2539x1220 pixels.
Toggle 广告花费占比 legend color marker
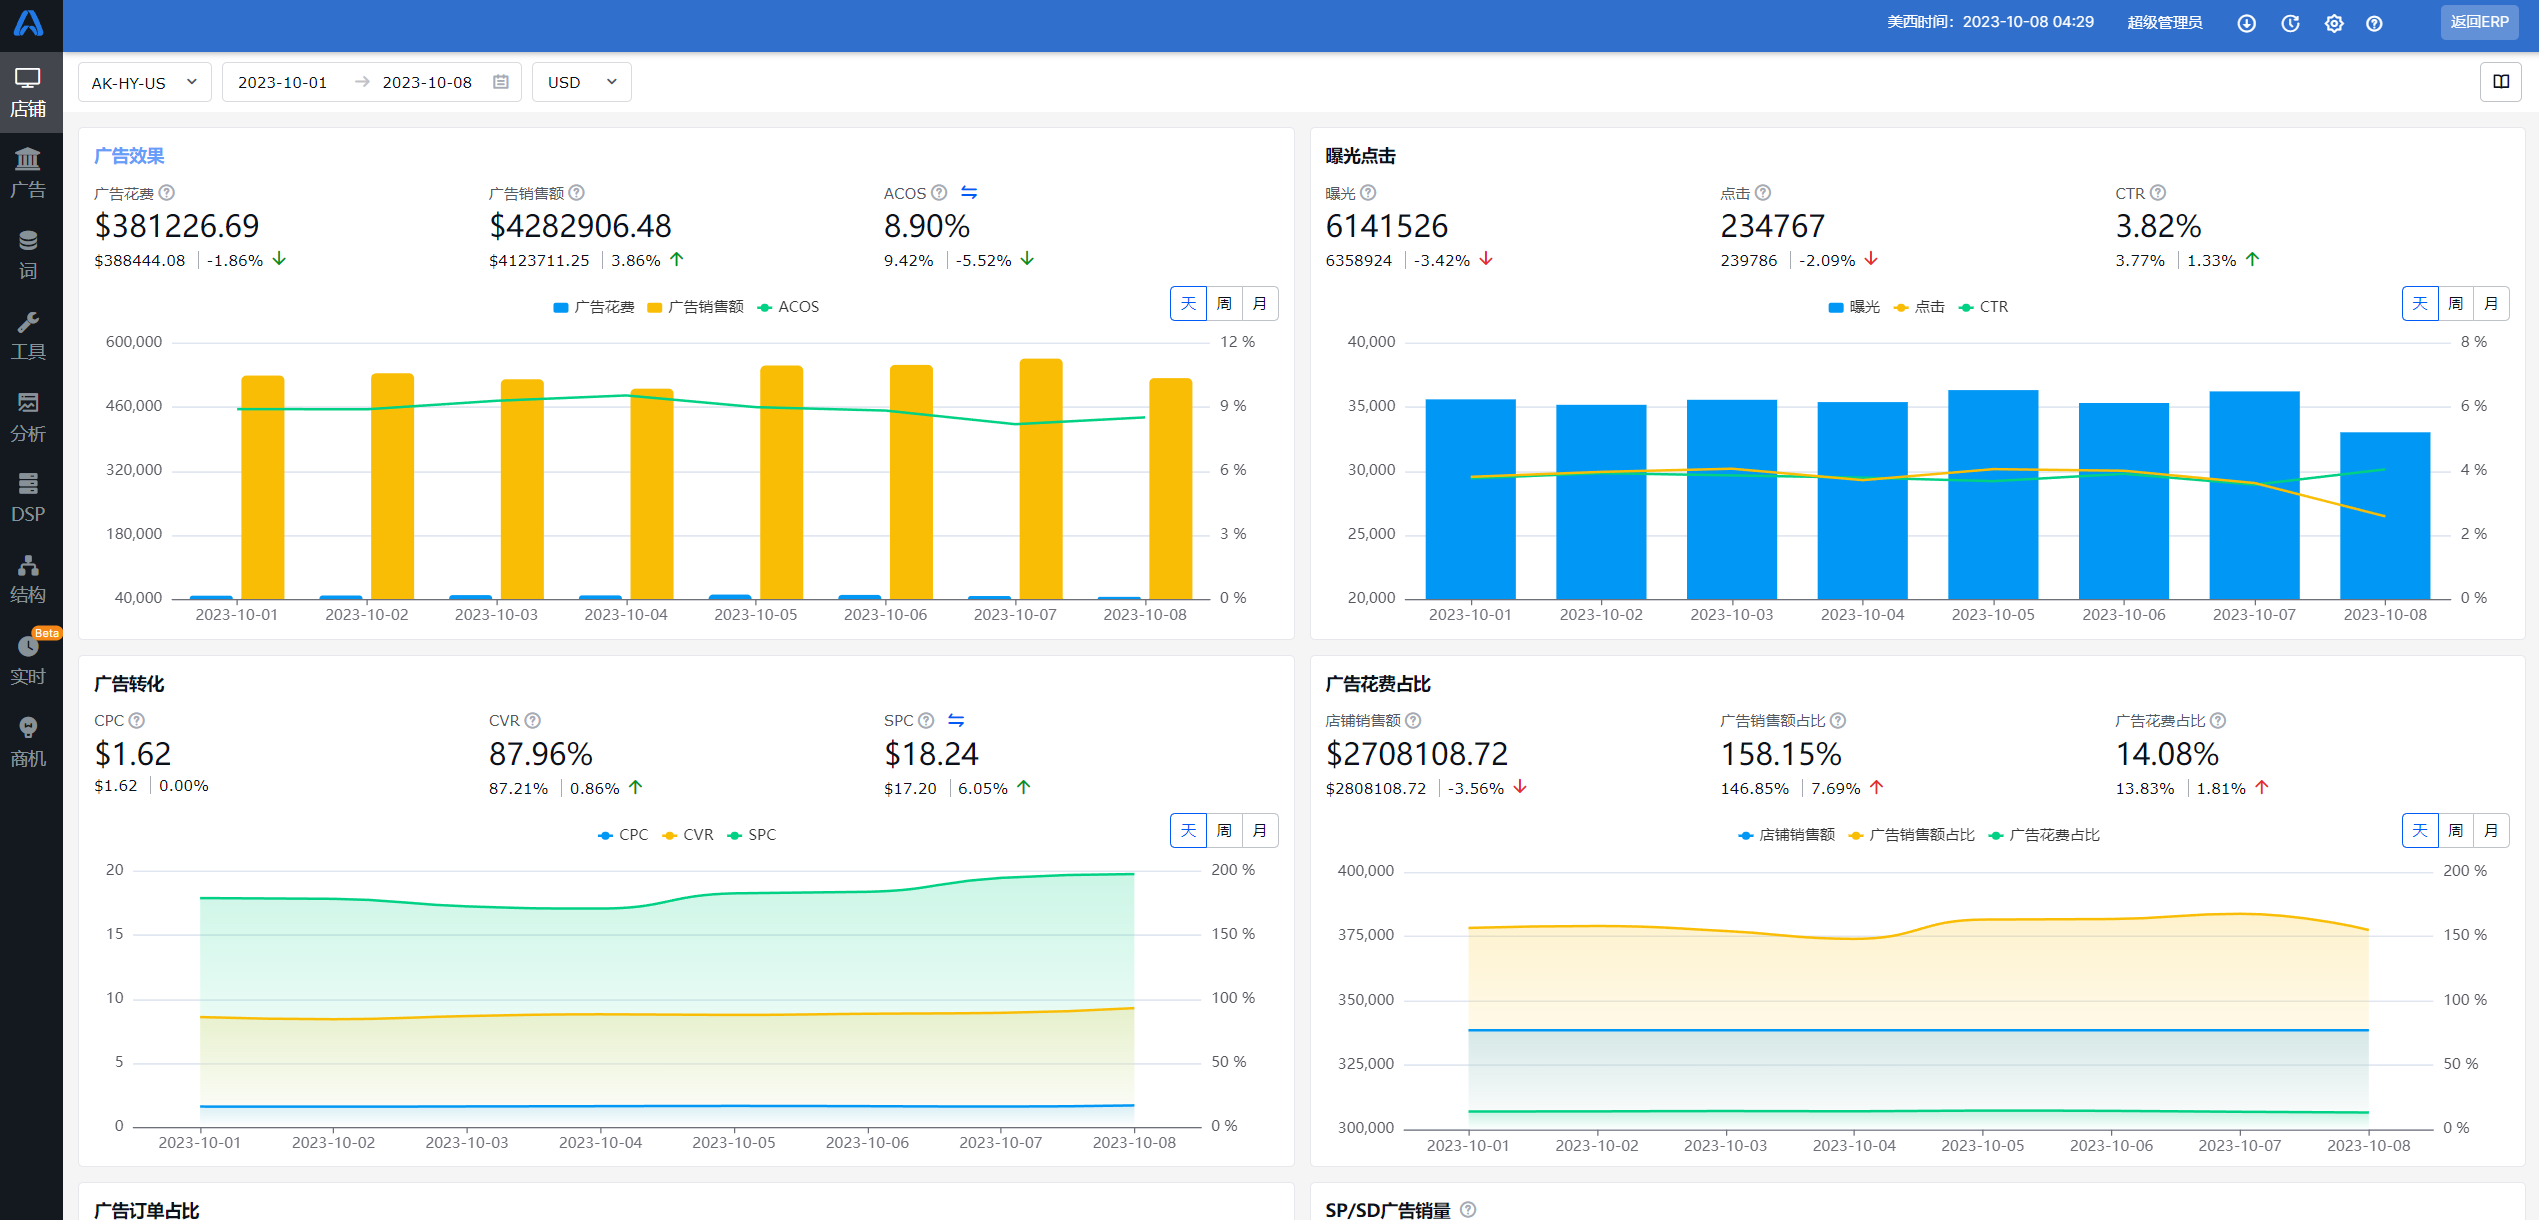pos(1996,835)
